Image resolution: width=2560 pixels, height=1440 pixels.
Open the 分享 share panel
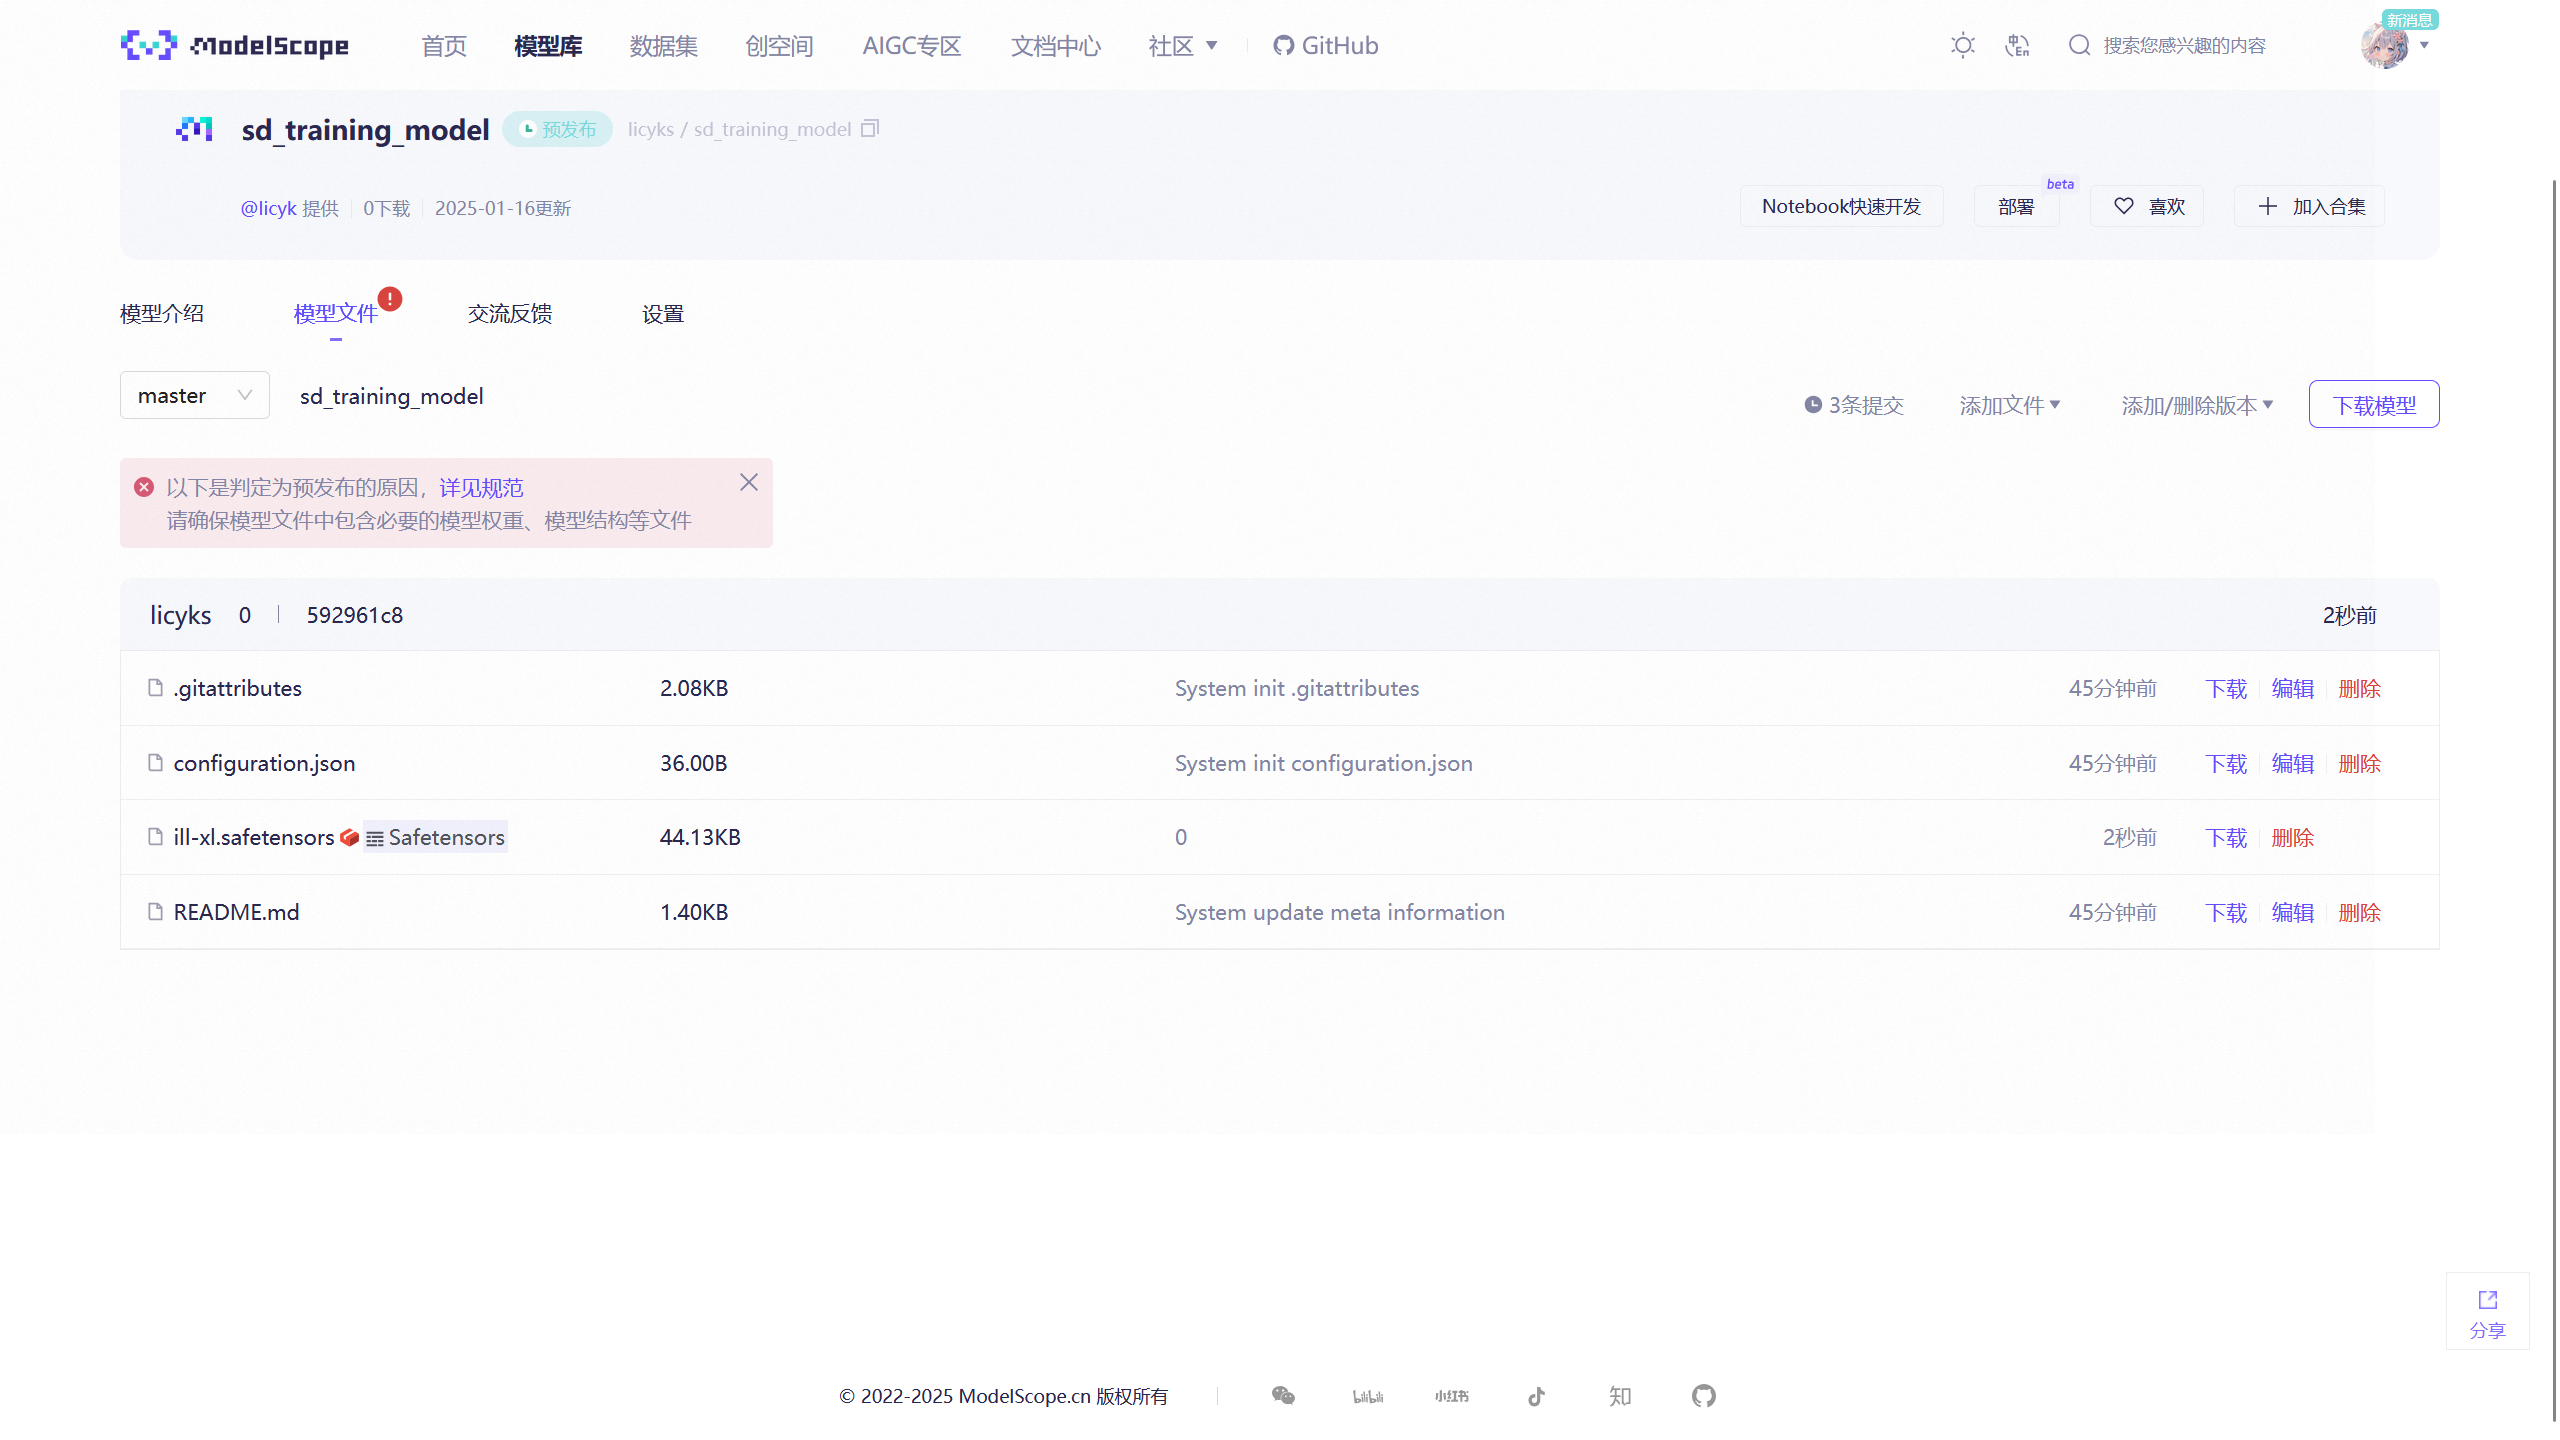[x=2487, y=1311]
